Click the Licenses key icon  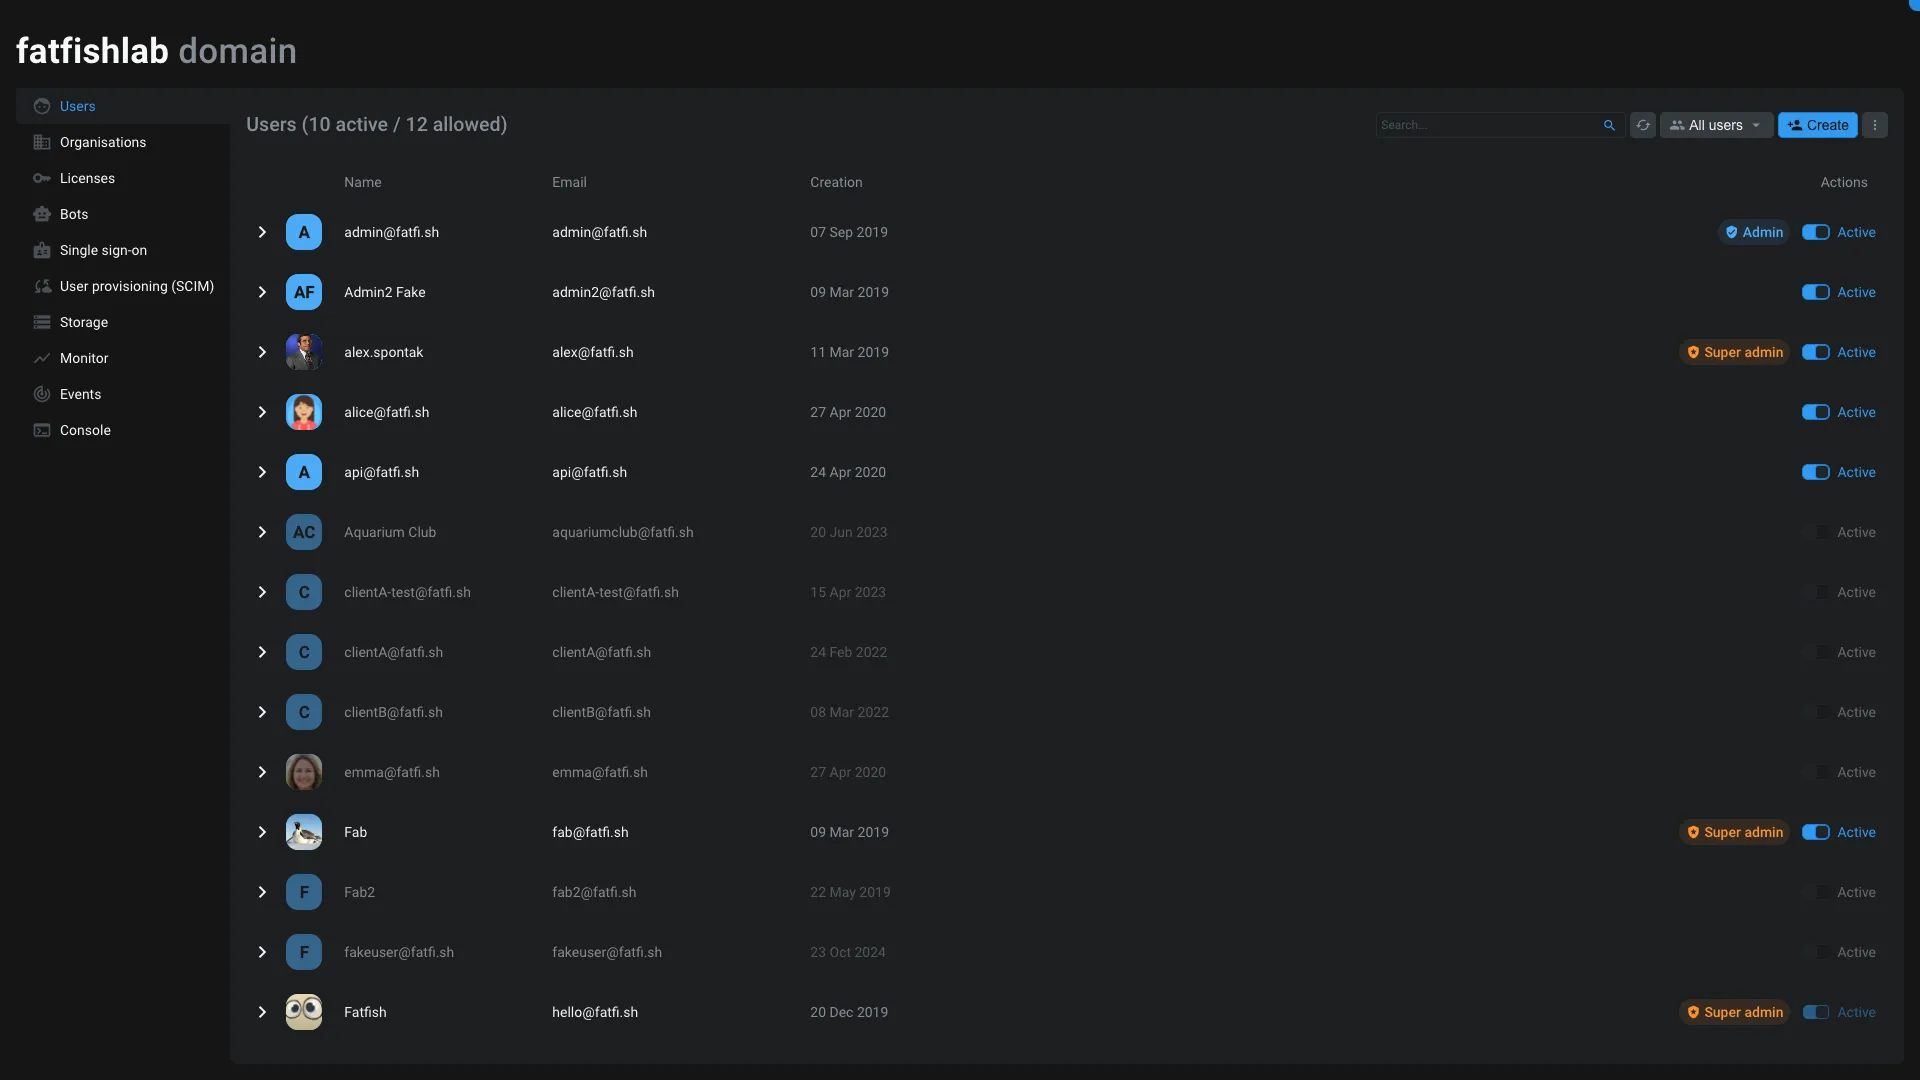tap(42, 178)
